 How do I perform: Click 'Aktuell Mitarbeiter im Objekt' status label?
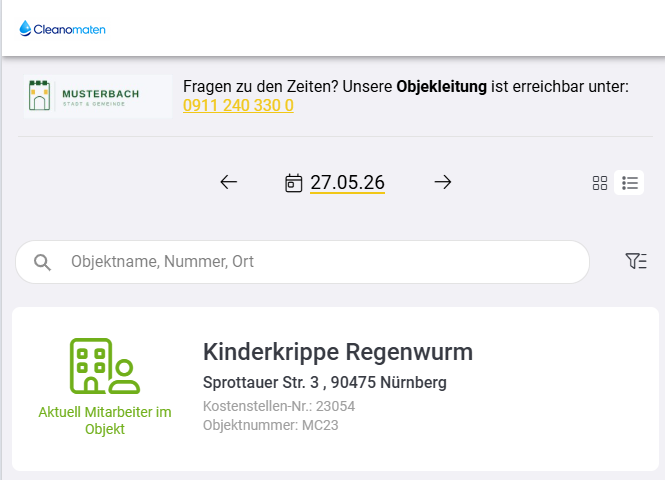[105, 420]
